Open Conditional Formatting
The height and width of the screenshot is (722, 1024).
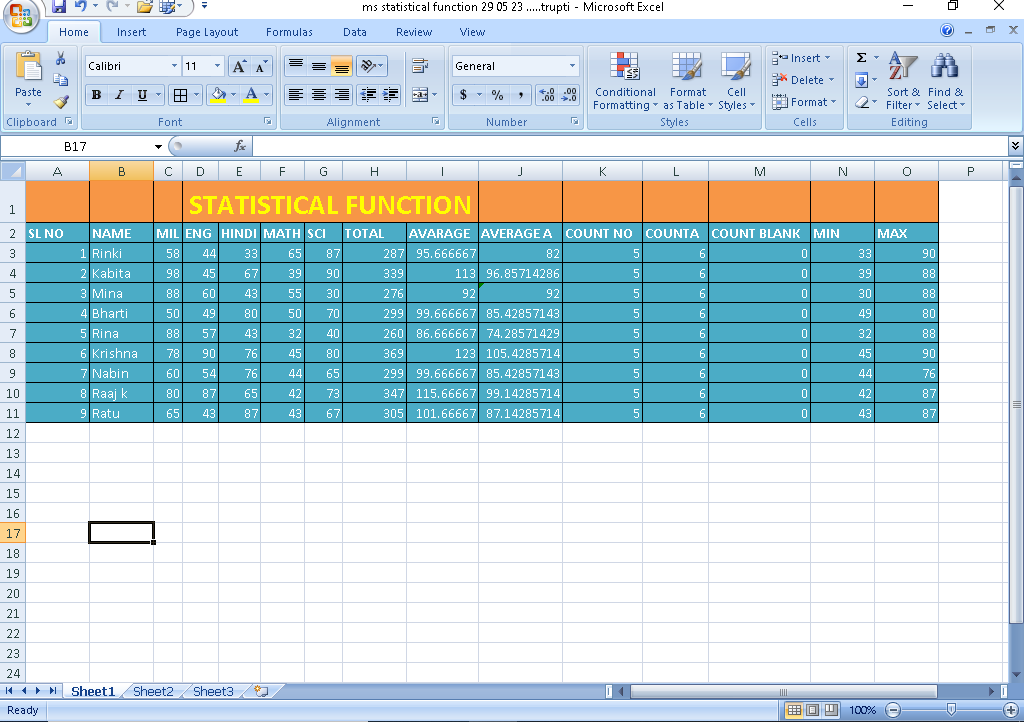[x=625, y=82]
